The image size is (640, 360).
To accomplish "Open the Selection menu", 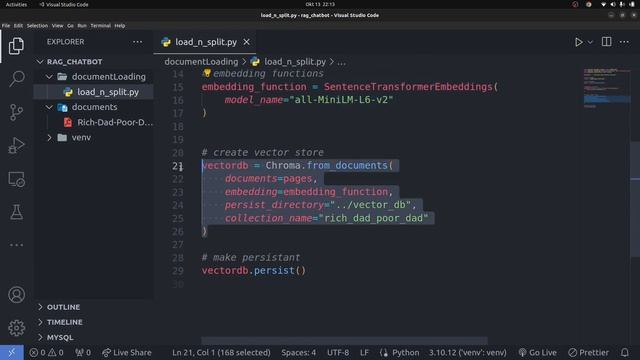I will coord(37,25).
